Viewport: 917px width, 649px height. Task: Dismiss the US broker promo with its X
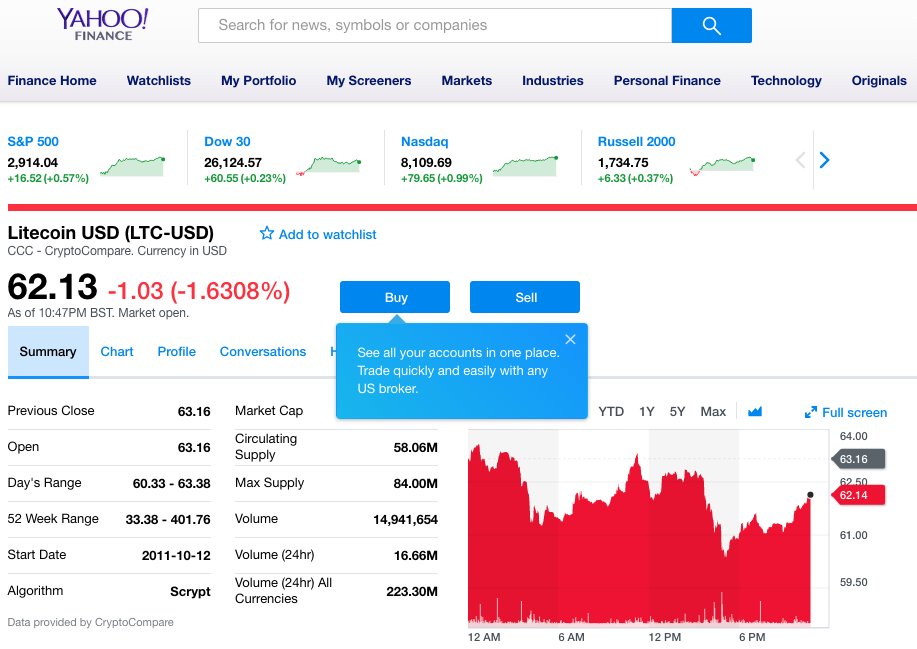(571, 338)
